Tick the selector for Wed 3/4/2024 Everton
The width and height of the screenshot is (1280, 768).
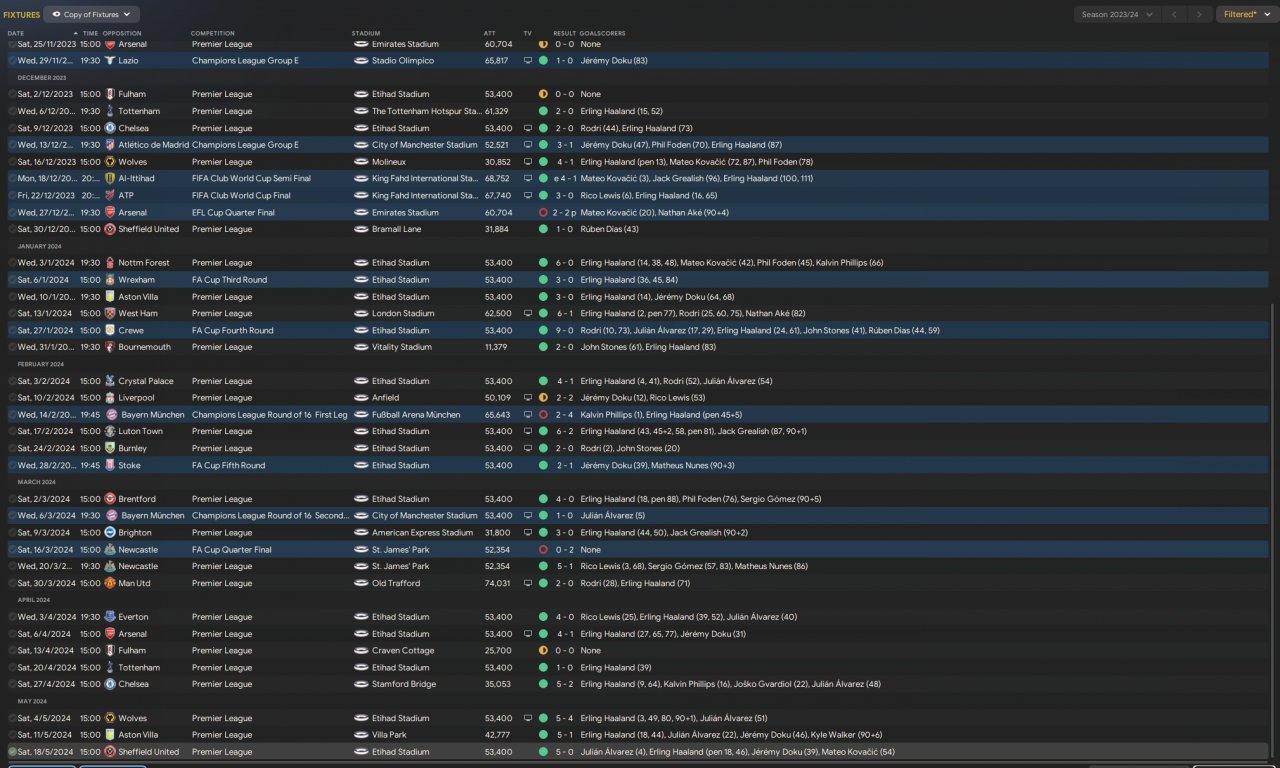pos(12,617)
